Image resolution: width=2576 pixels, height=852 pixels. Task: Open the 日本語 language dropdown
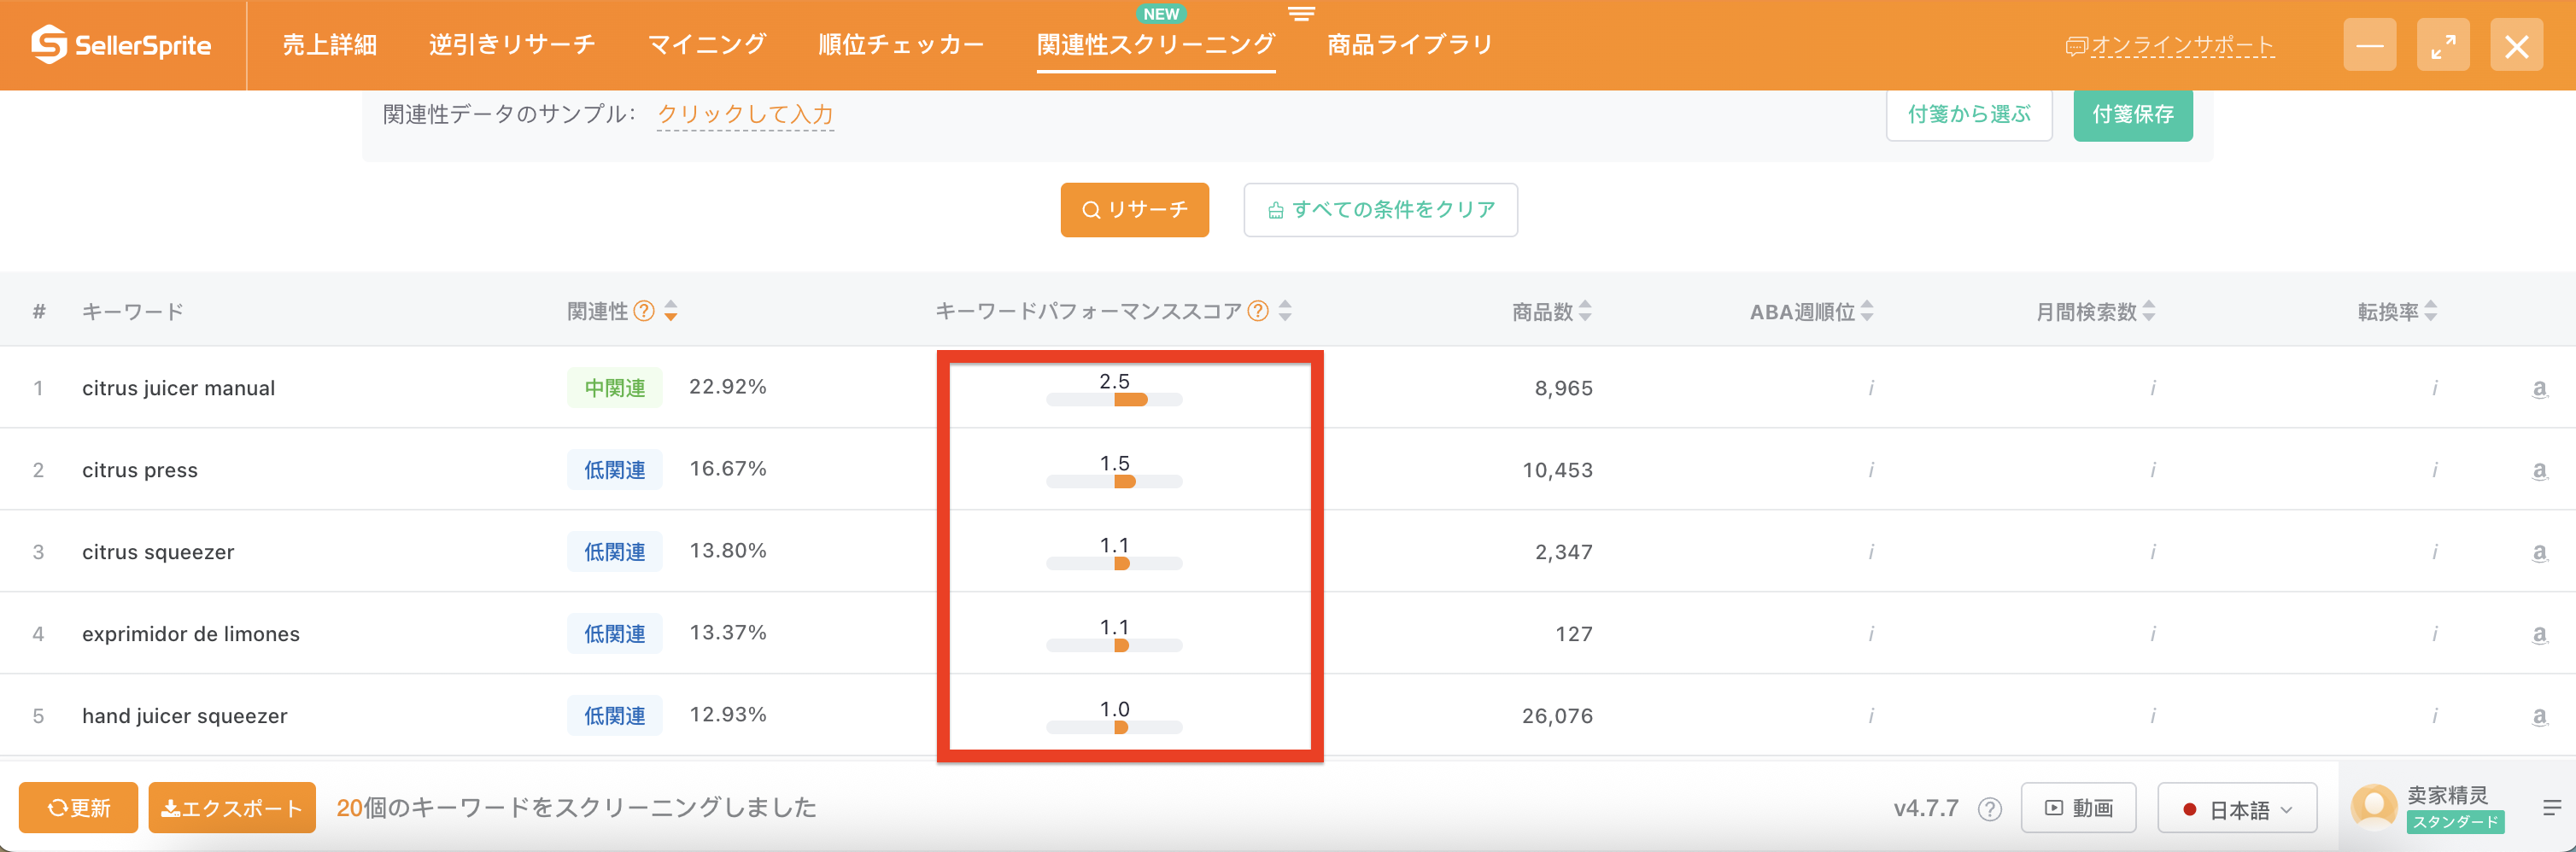pyautogui.click(x=2237, y=808)
